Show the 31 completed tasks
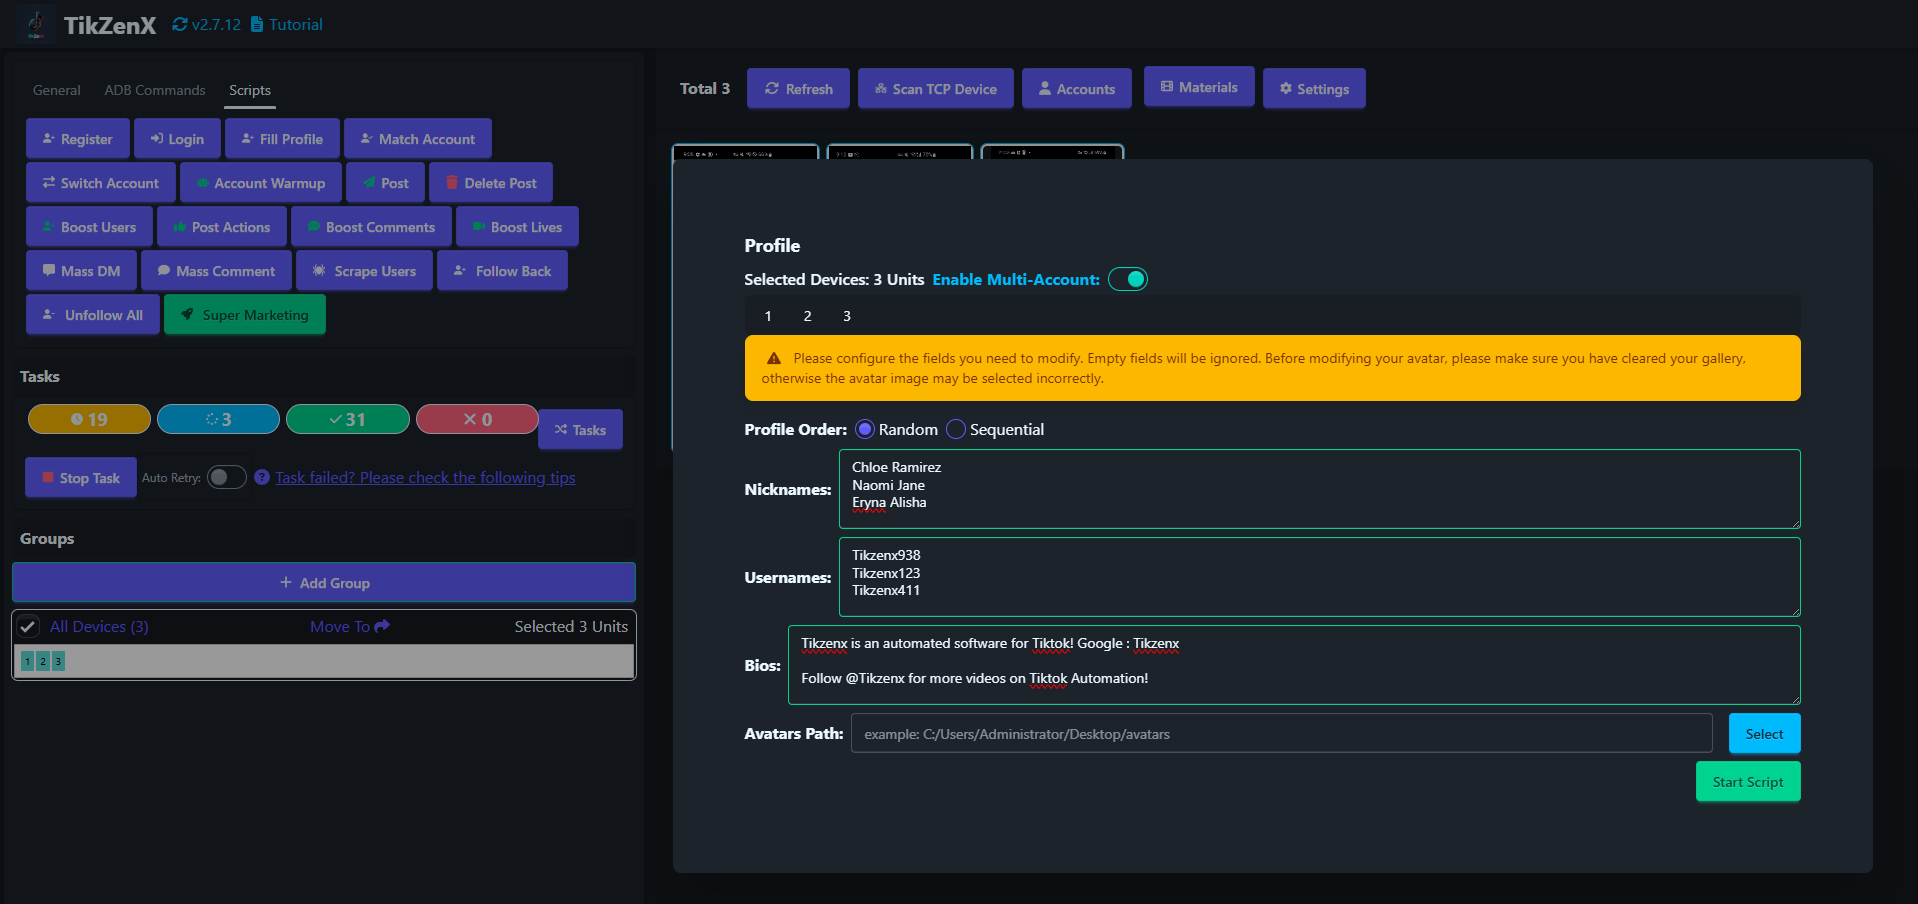The width and height of the screenshot is (1918, 904). coord(347,419)
